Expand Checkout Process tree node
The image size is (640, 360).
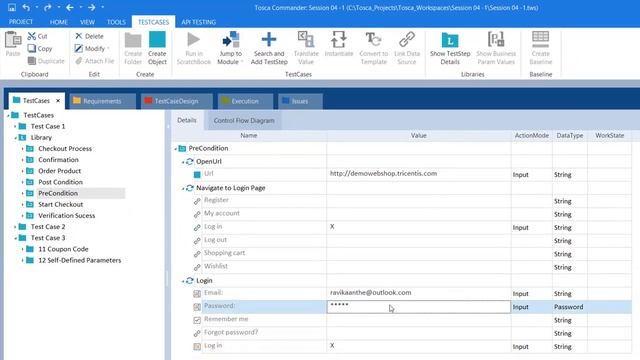[22, 149]
